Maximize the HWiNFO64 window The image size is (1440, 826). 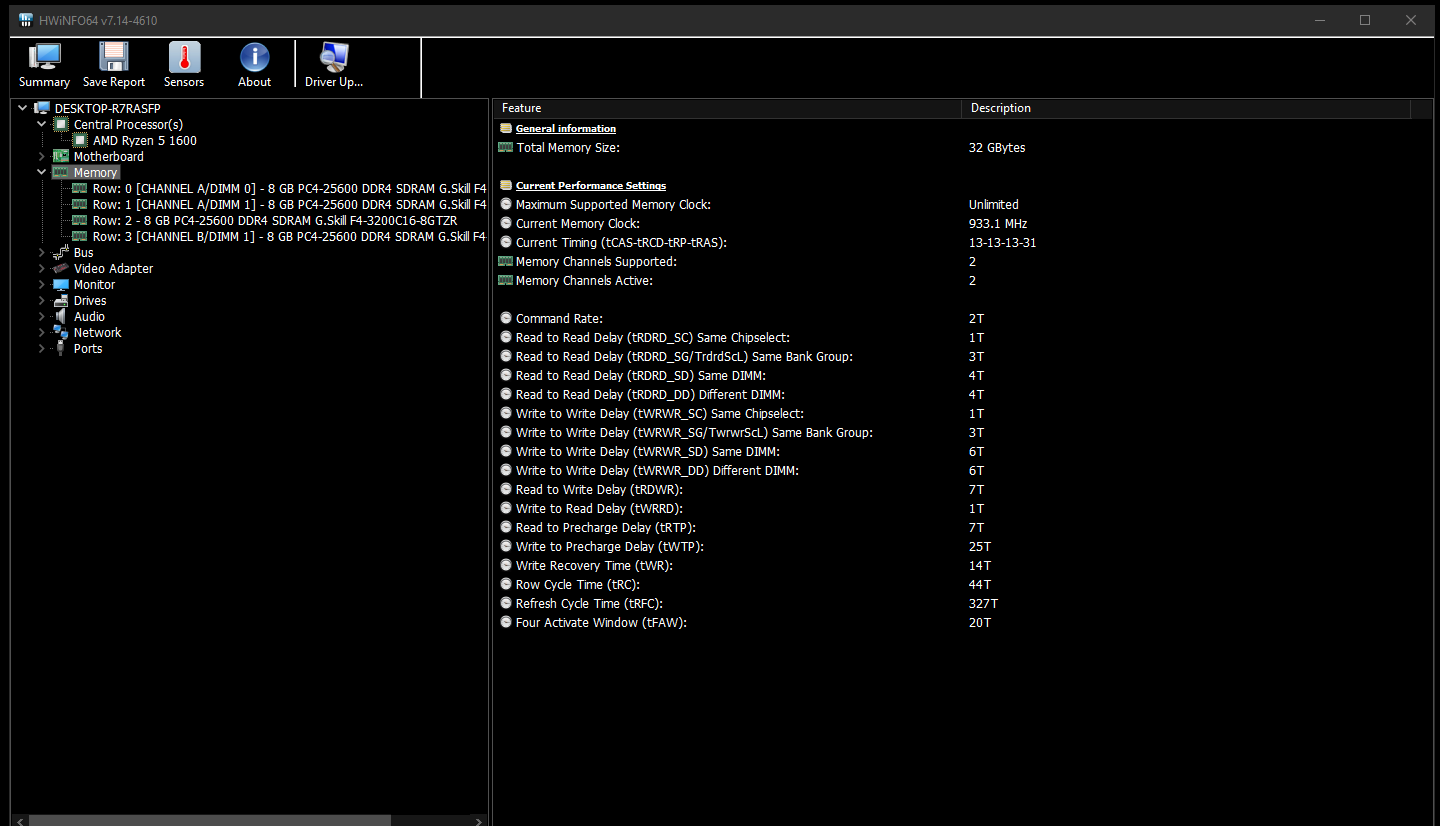point(1365,20)
